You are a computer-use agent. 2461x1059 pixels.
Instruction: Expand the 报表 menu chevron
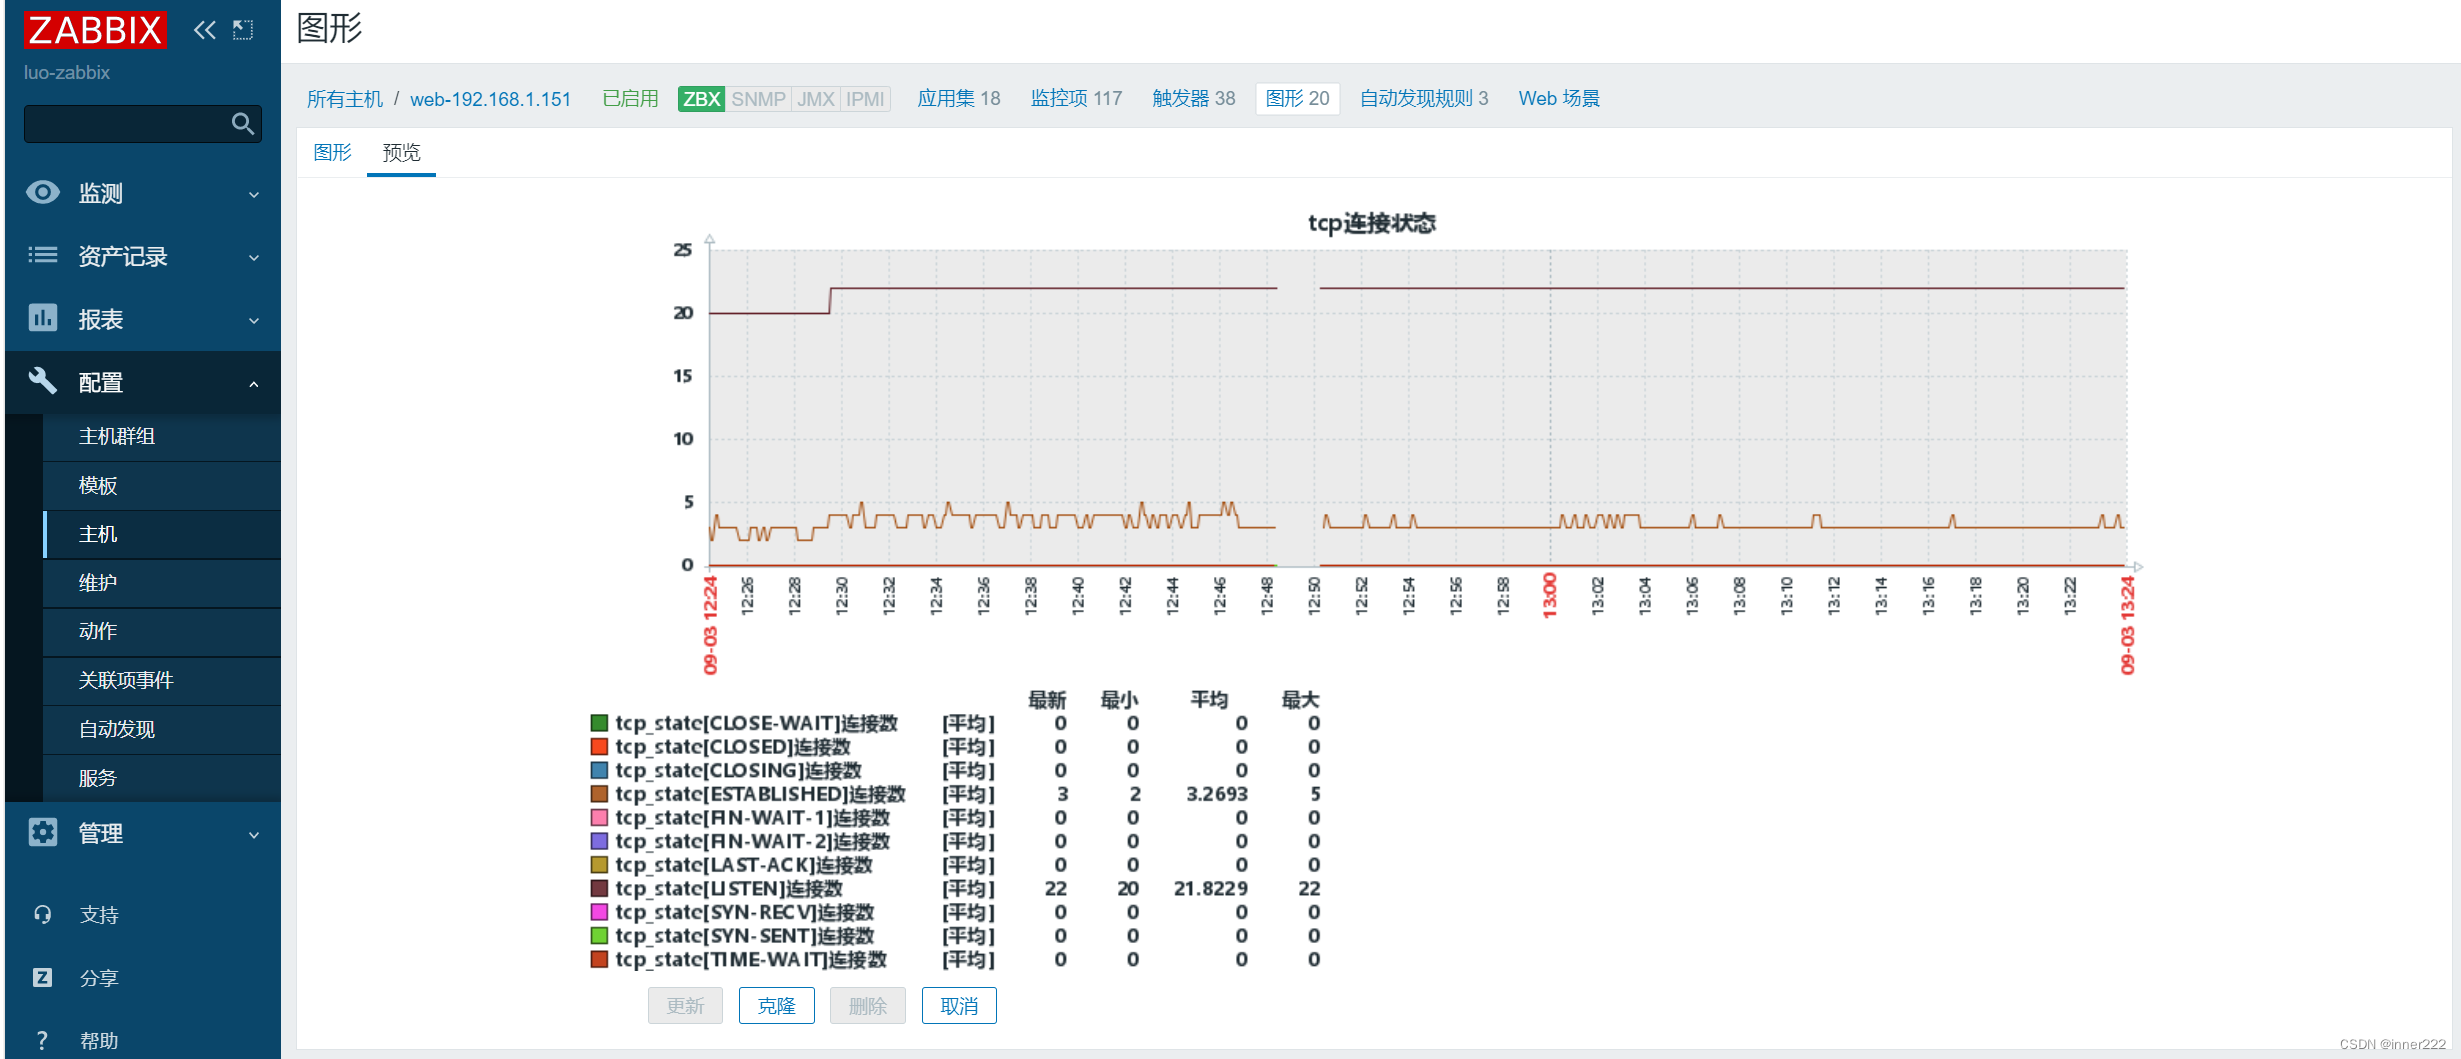pyautogui.click(x=254, y=320)
